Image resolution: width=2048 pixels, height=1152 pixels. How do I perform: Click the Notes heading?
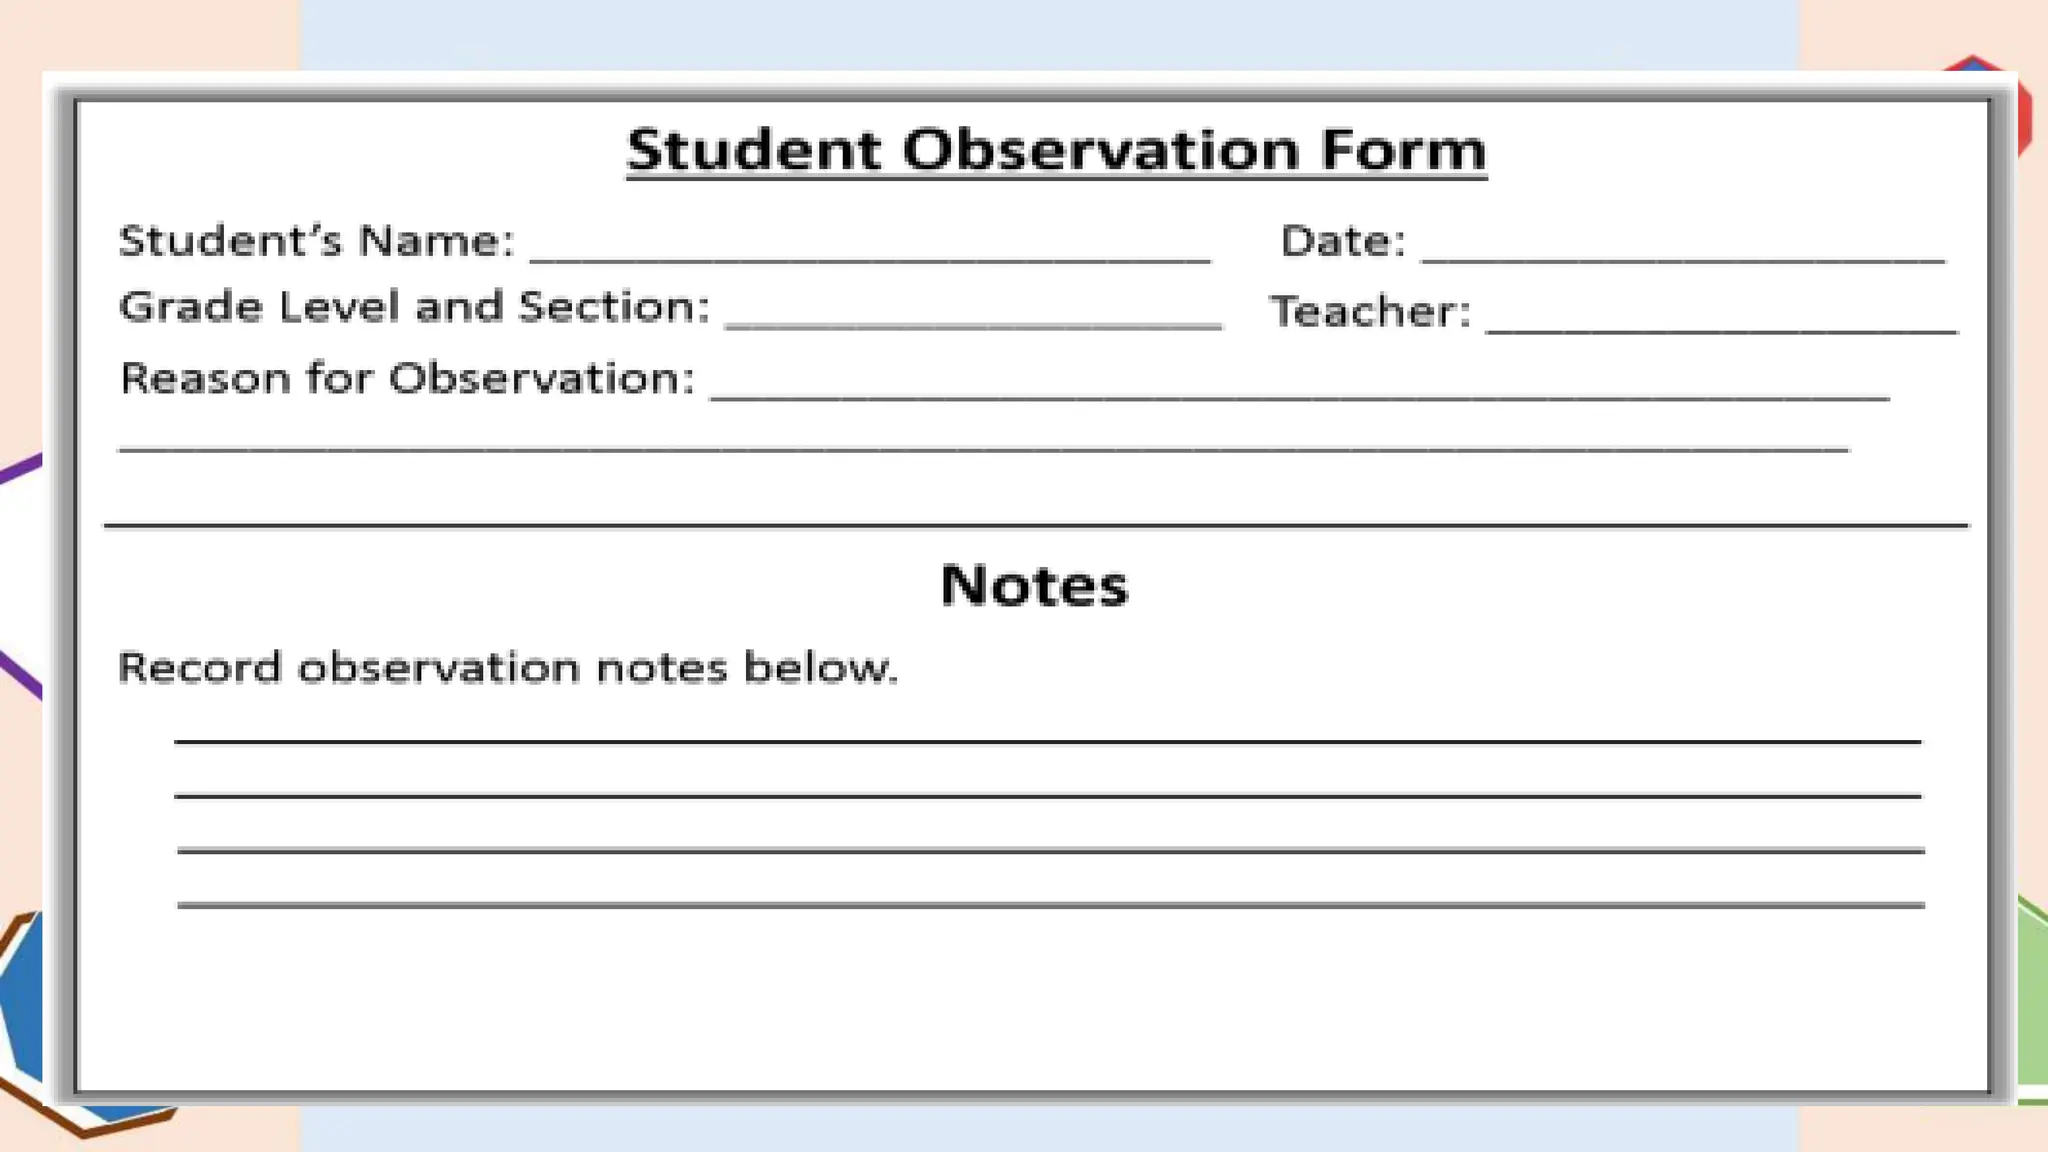(1034, 585)
